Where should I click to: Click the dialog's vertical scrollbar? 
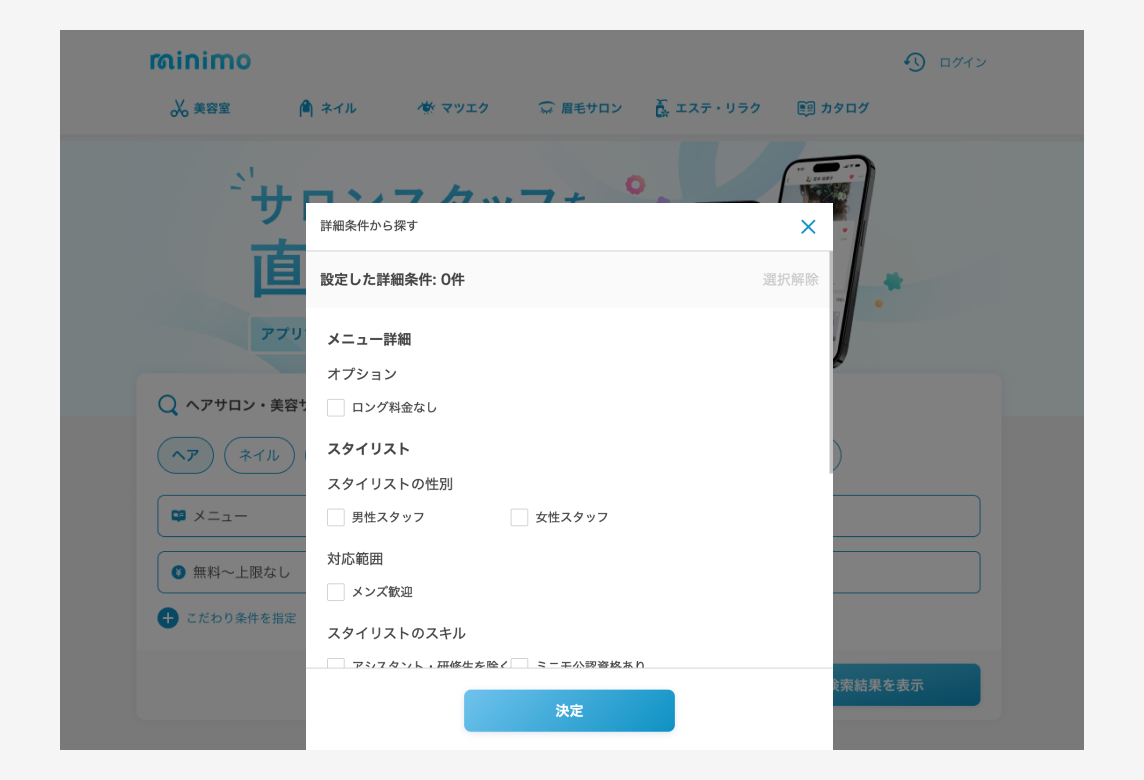[x=830, y=363]
